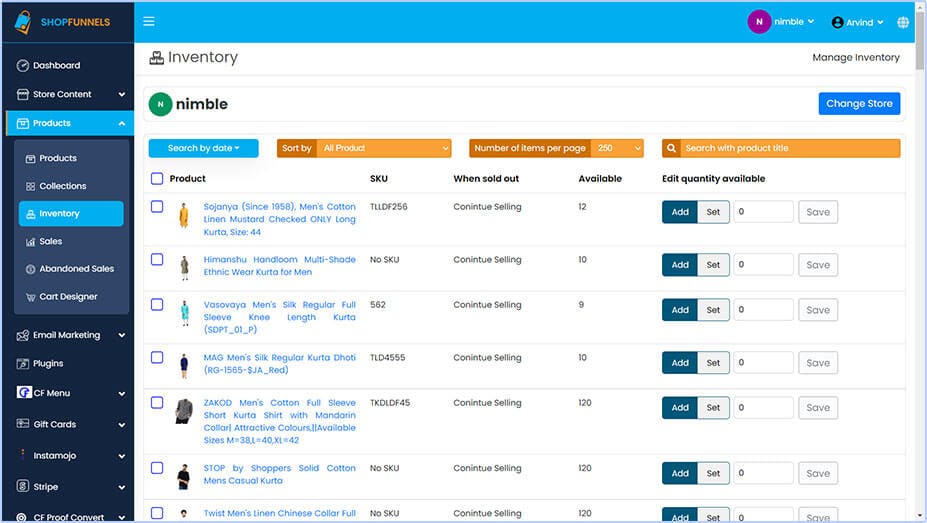Open the MAG Men's Silk Regular Kurta link
Screen dimensions: 927x523
[280, 364]
